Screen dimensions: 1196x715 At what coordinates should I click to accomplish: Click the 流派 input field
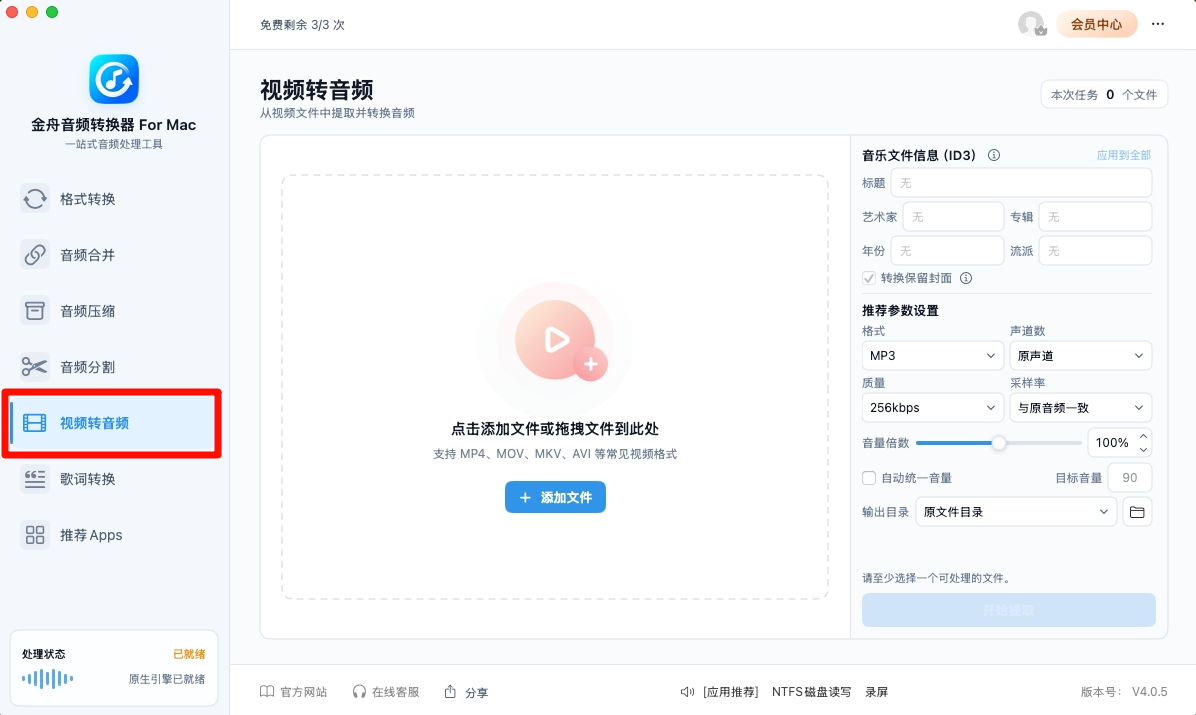(x=1095, y=250)
